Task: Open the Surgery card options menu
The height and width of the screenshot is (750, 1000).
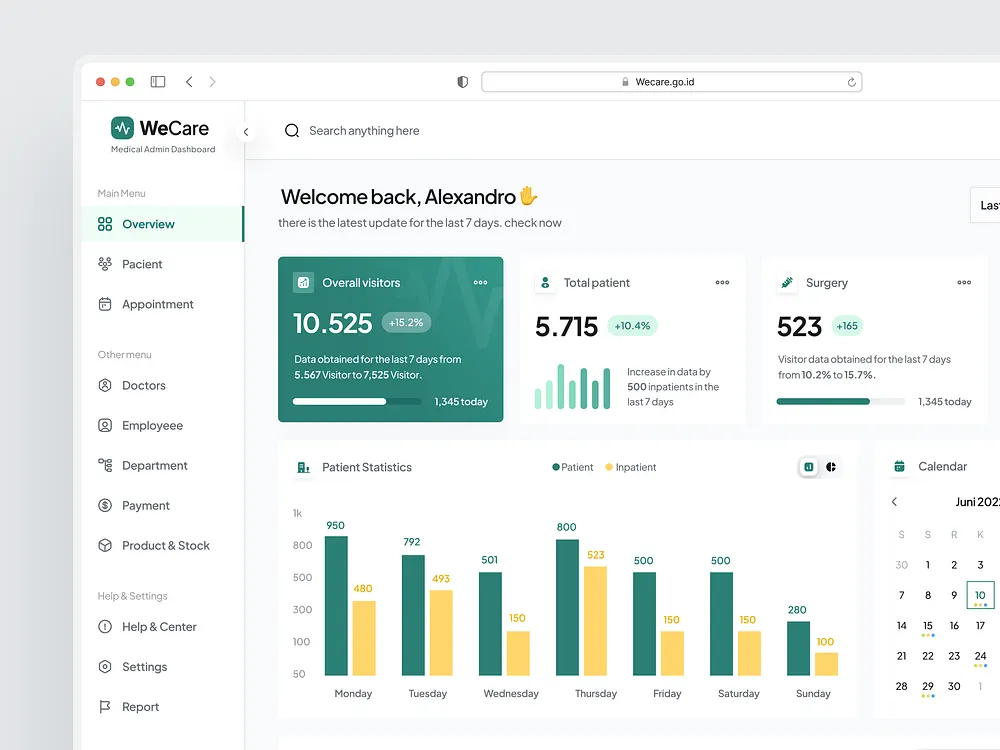Action: (x=963, y=282)
